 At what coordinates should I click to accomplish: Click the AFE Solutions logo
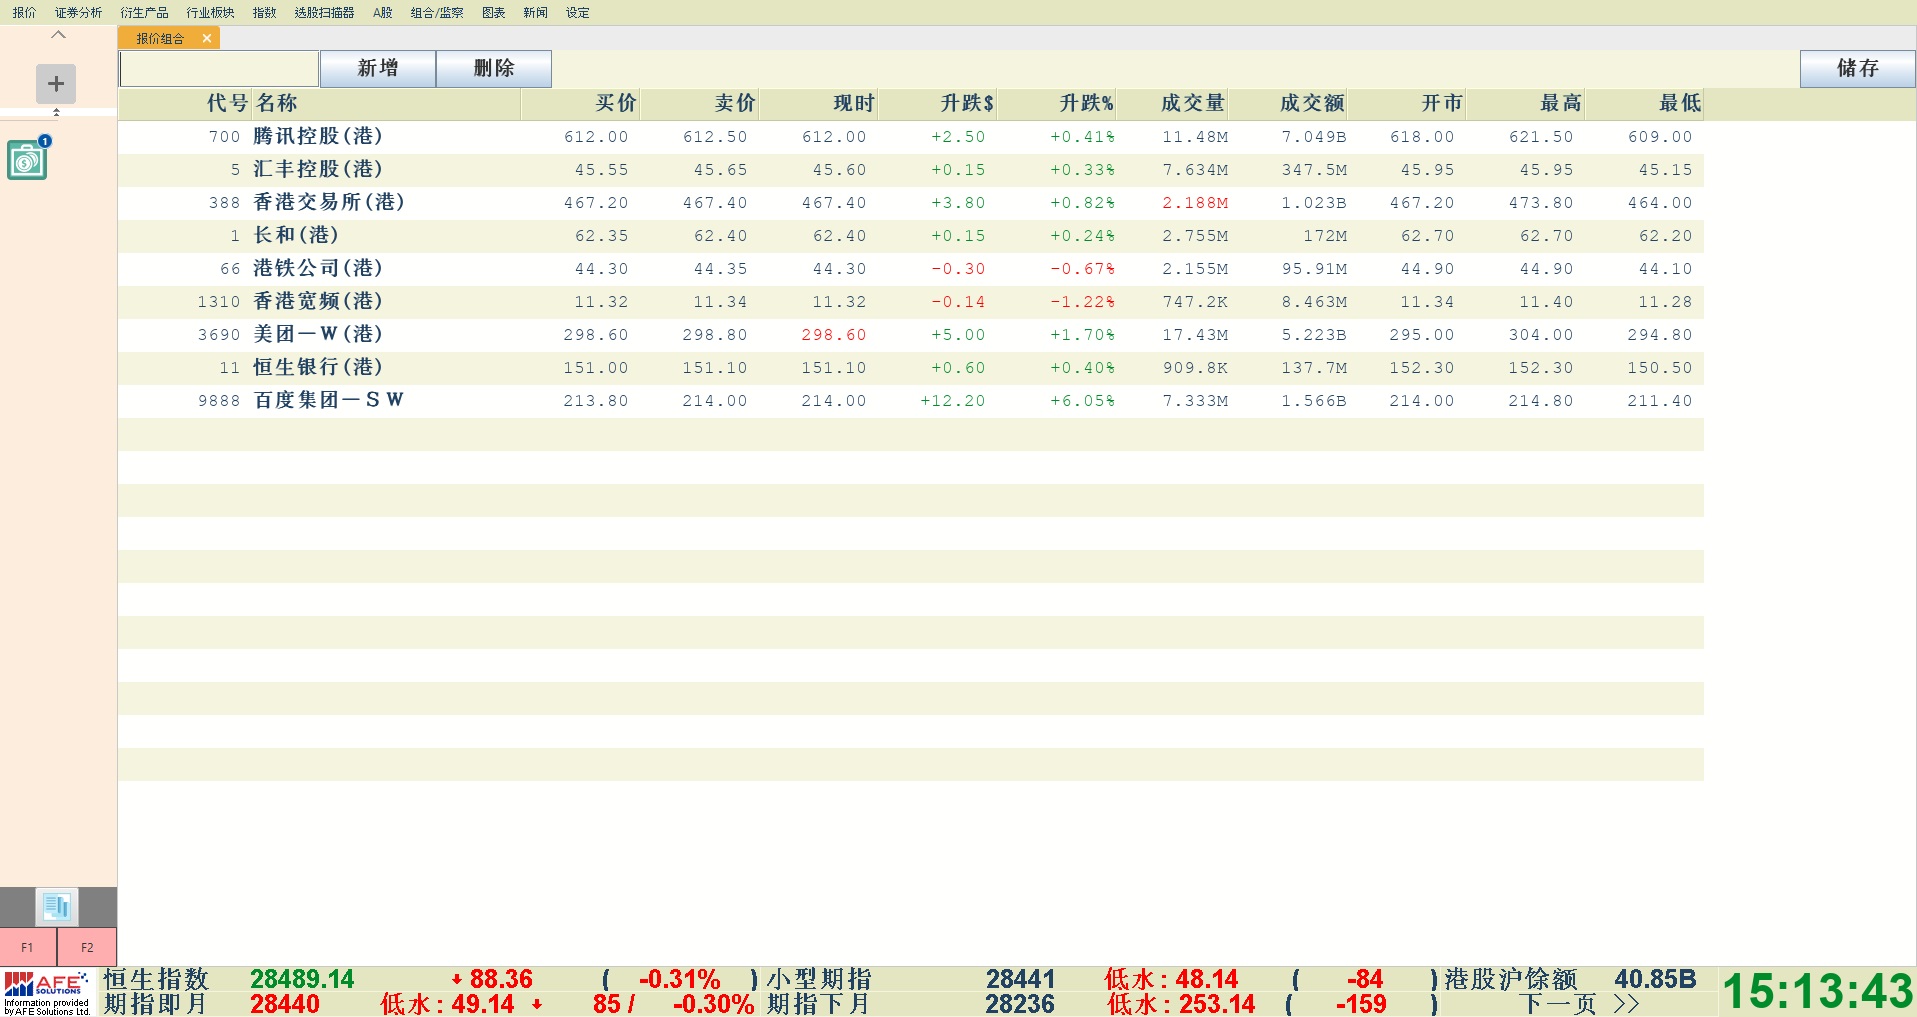tap(47, 992)
